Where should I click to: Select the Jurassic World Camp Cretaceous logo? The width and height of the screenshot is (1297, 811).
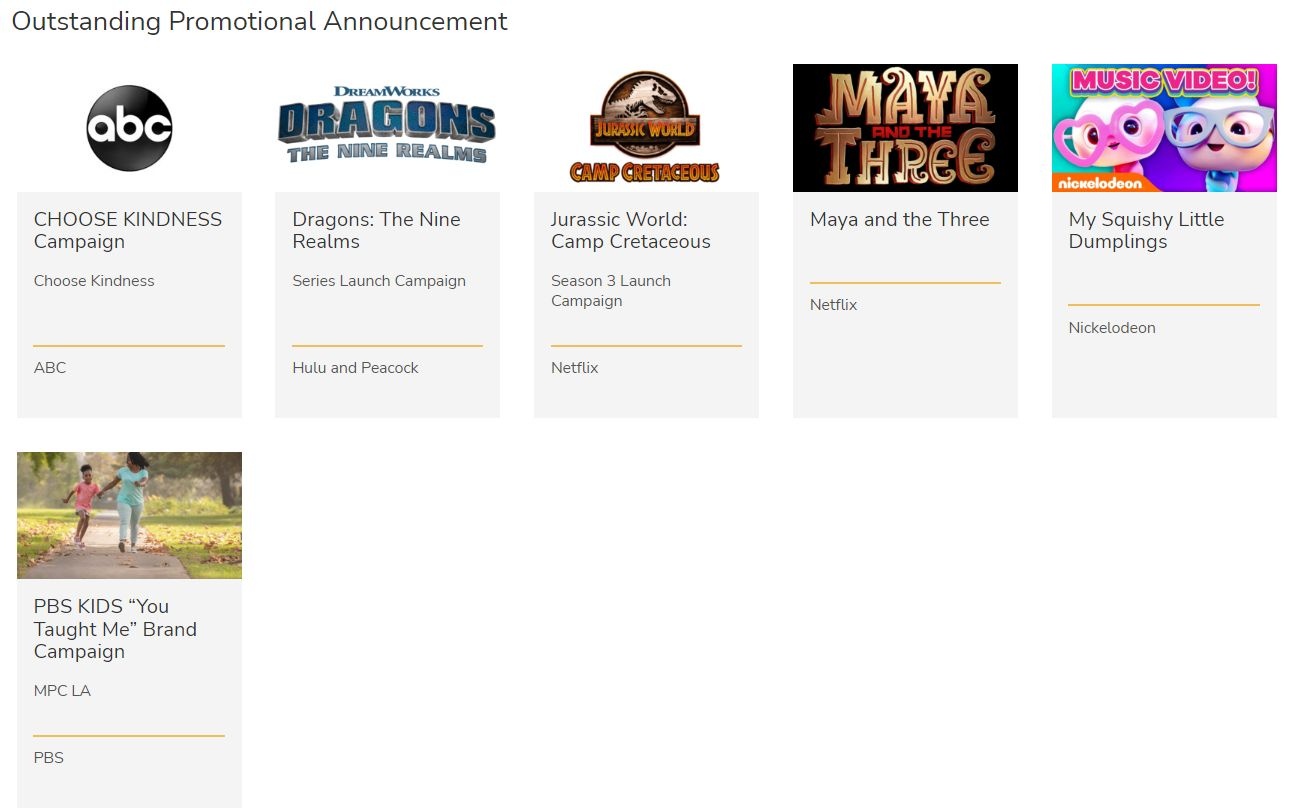pos(645,128)
